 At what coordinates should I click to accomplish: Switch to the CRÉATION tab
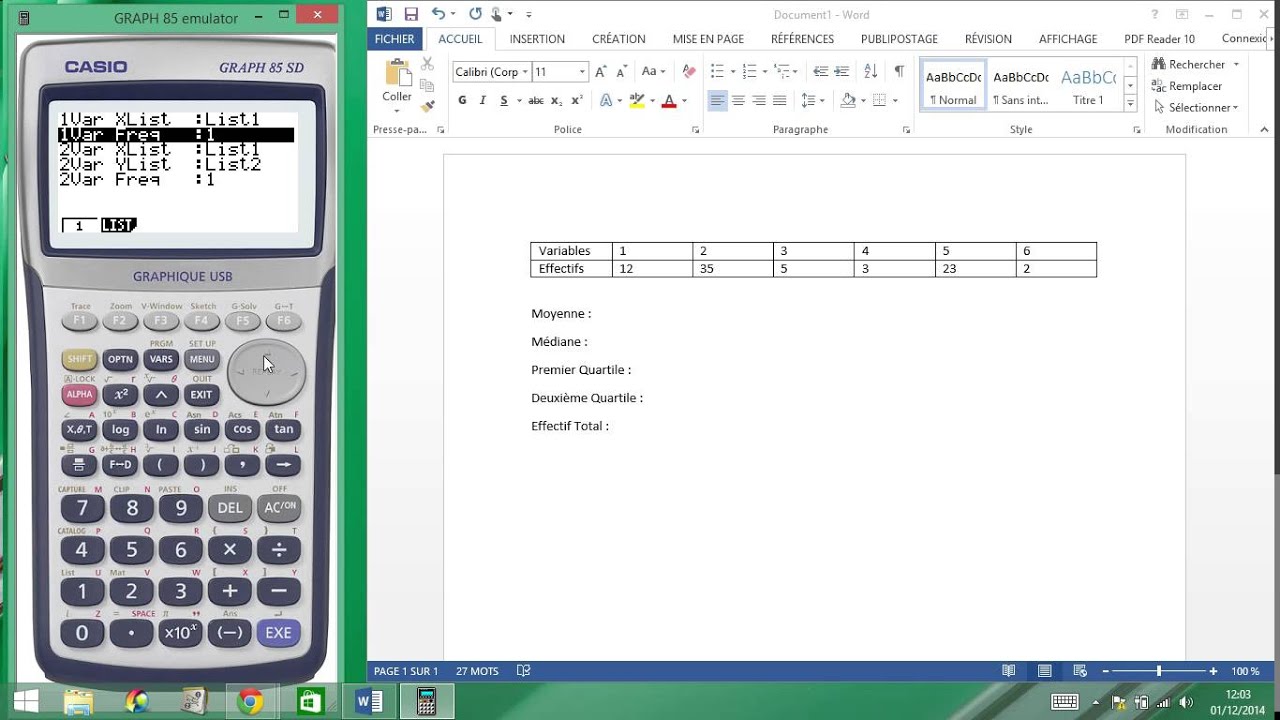click(618, 39)
